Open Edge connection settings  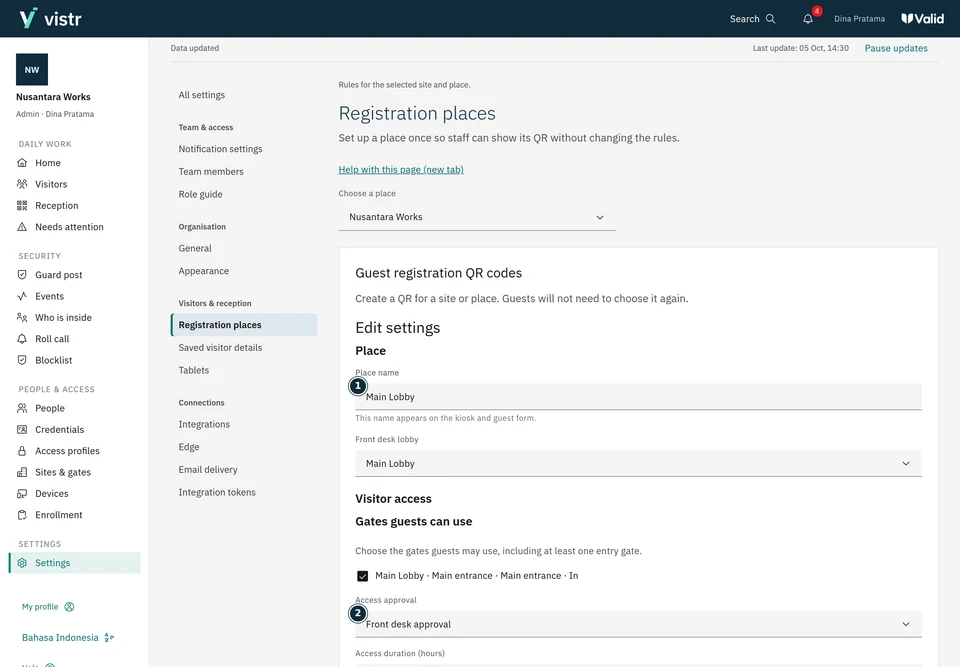[189, 447]
